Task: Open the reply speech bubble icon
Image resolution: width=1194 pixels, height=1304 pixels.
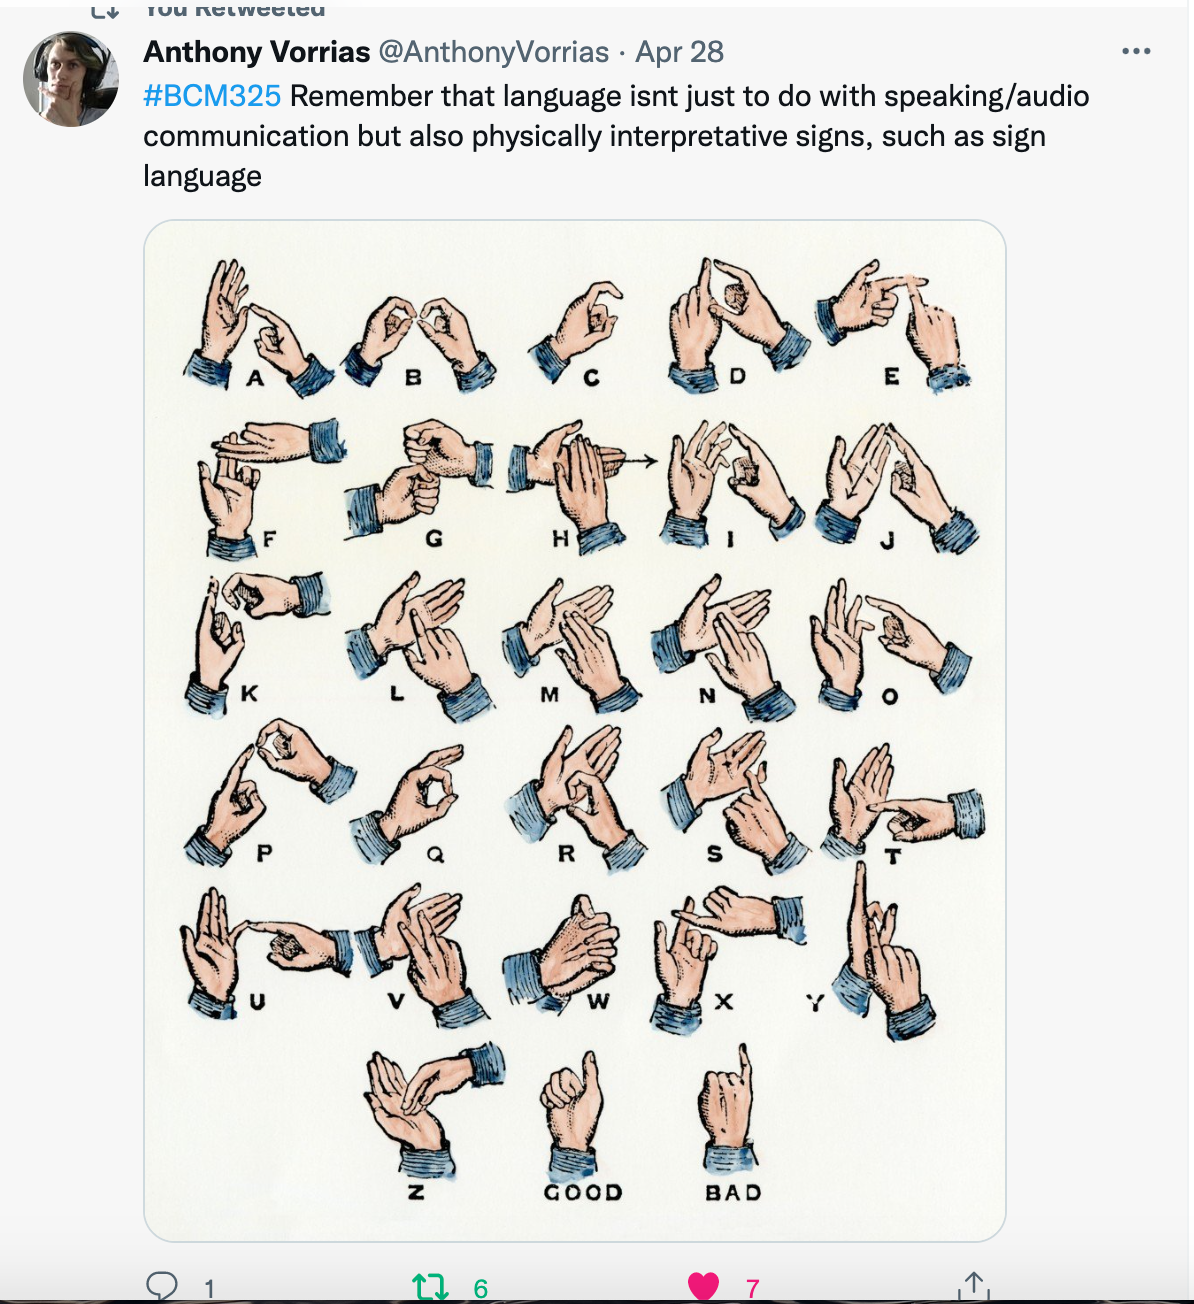Action: click(162, 1286)
